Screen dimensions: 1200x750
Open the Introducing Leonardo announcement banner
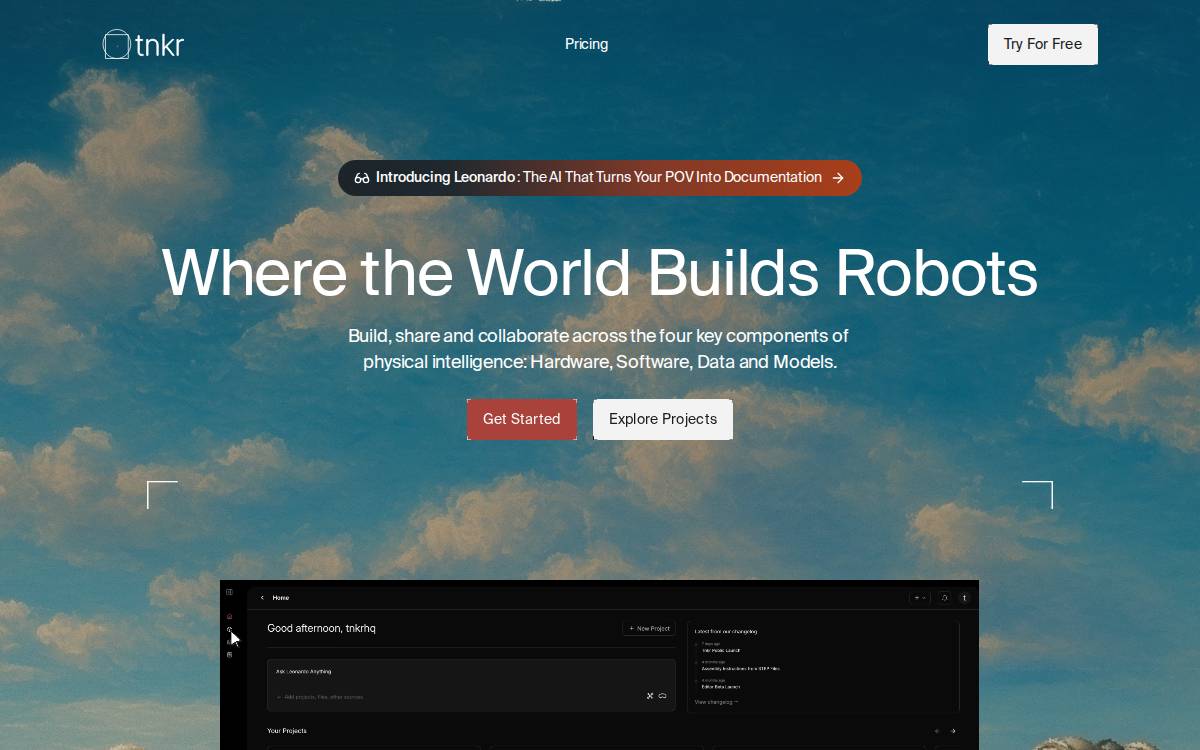tap(600, 178)
